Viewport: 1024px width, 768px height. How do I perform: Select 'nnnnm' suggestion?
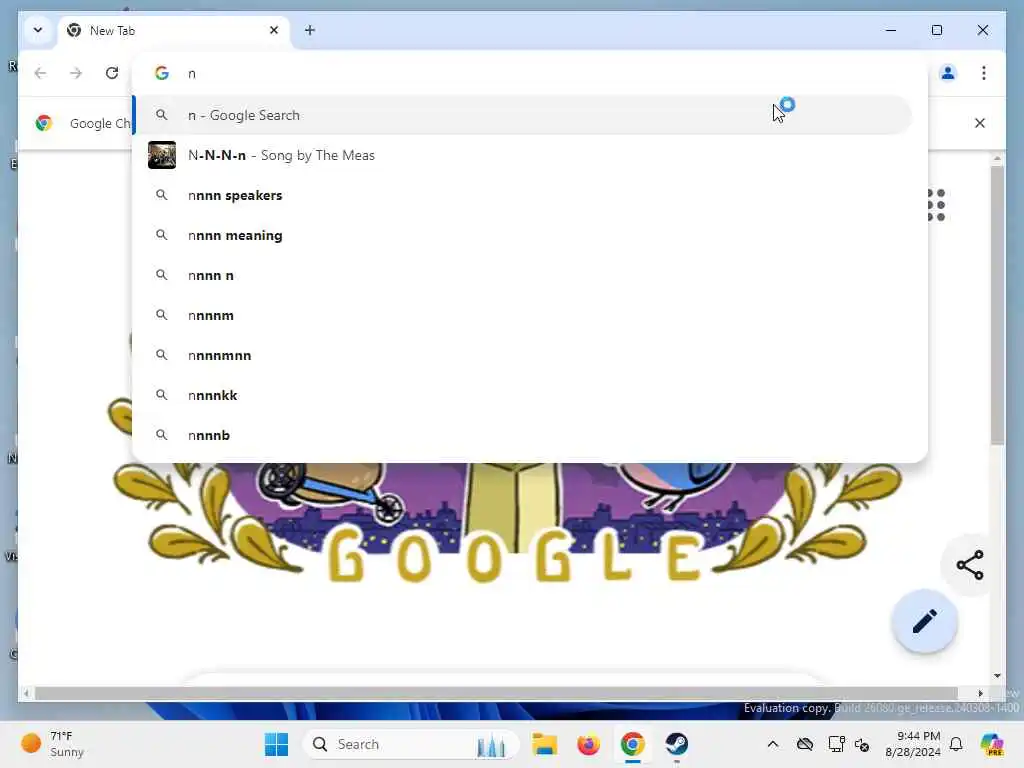tap(522, 315)
